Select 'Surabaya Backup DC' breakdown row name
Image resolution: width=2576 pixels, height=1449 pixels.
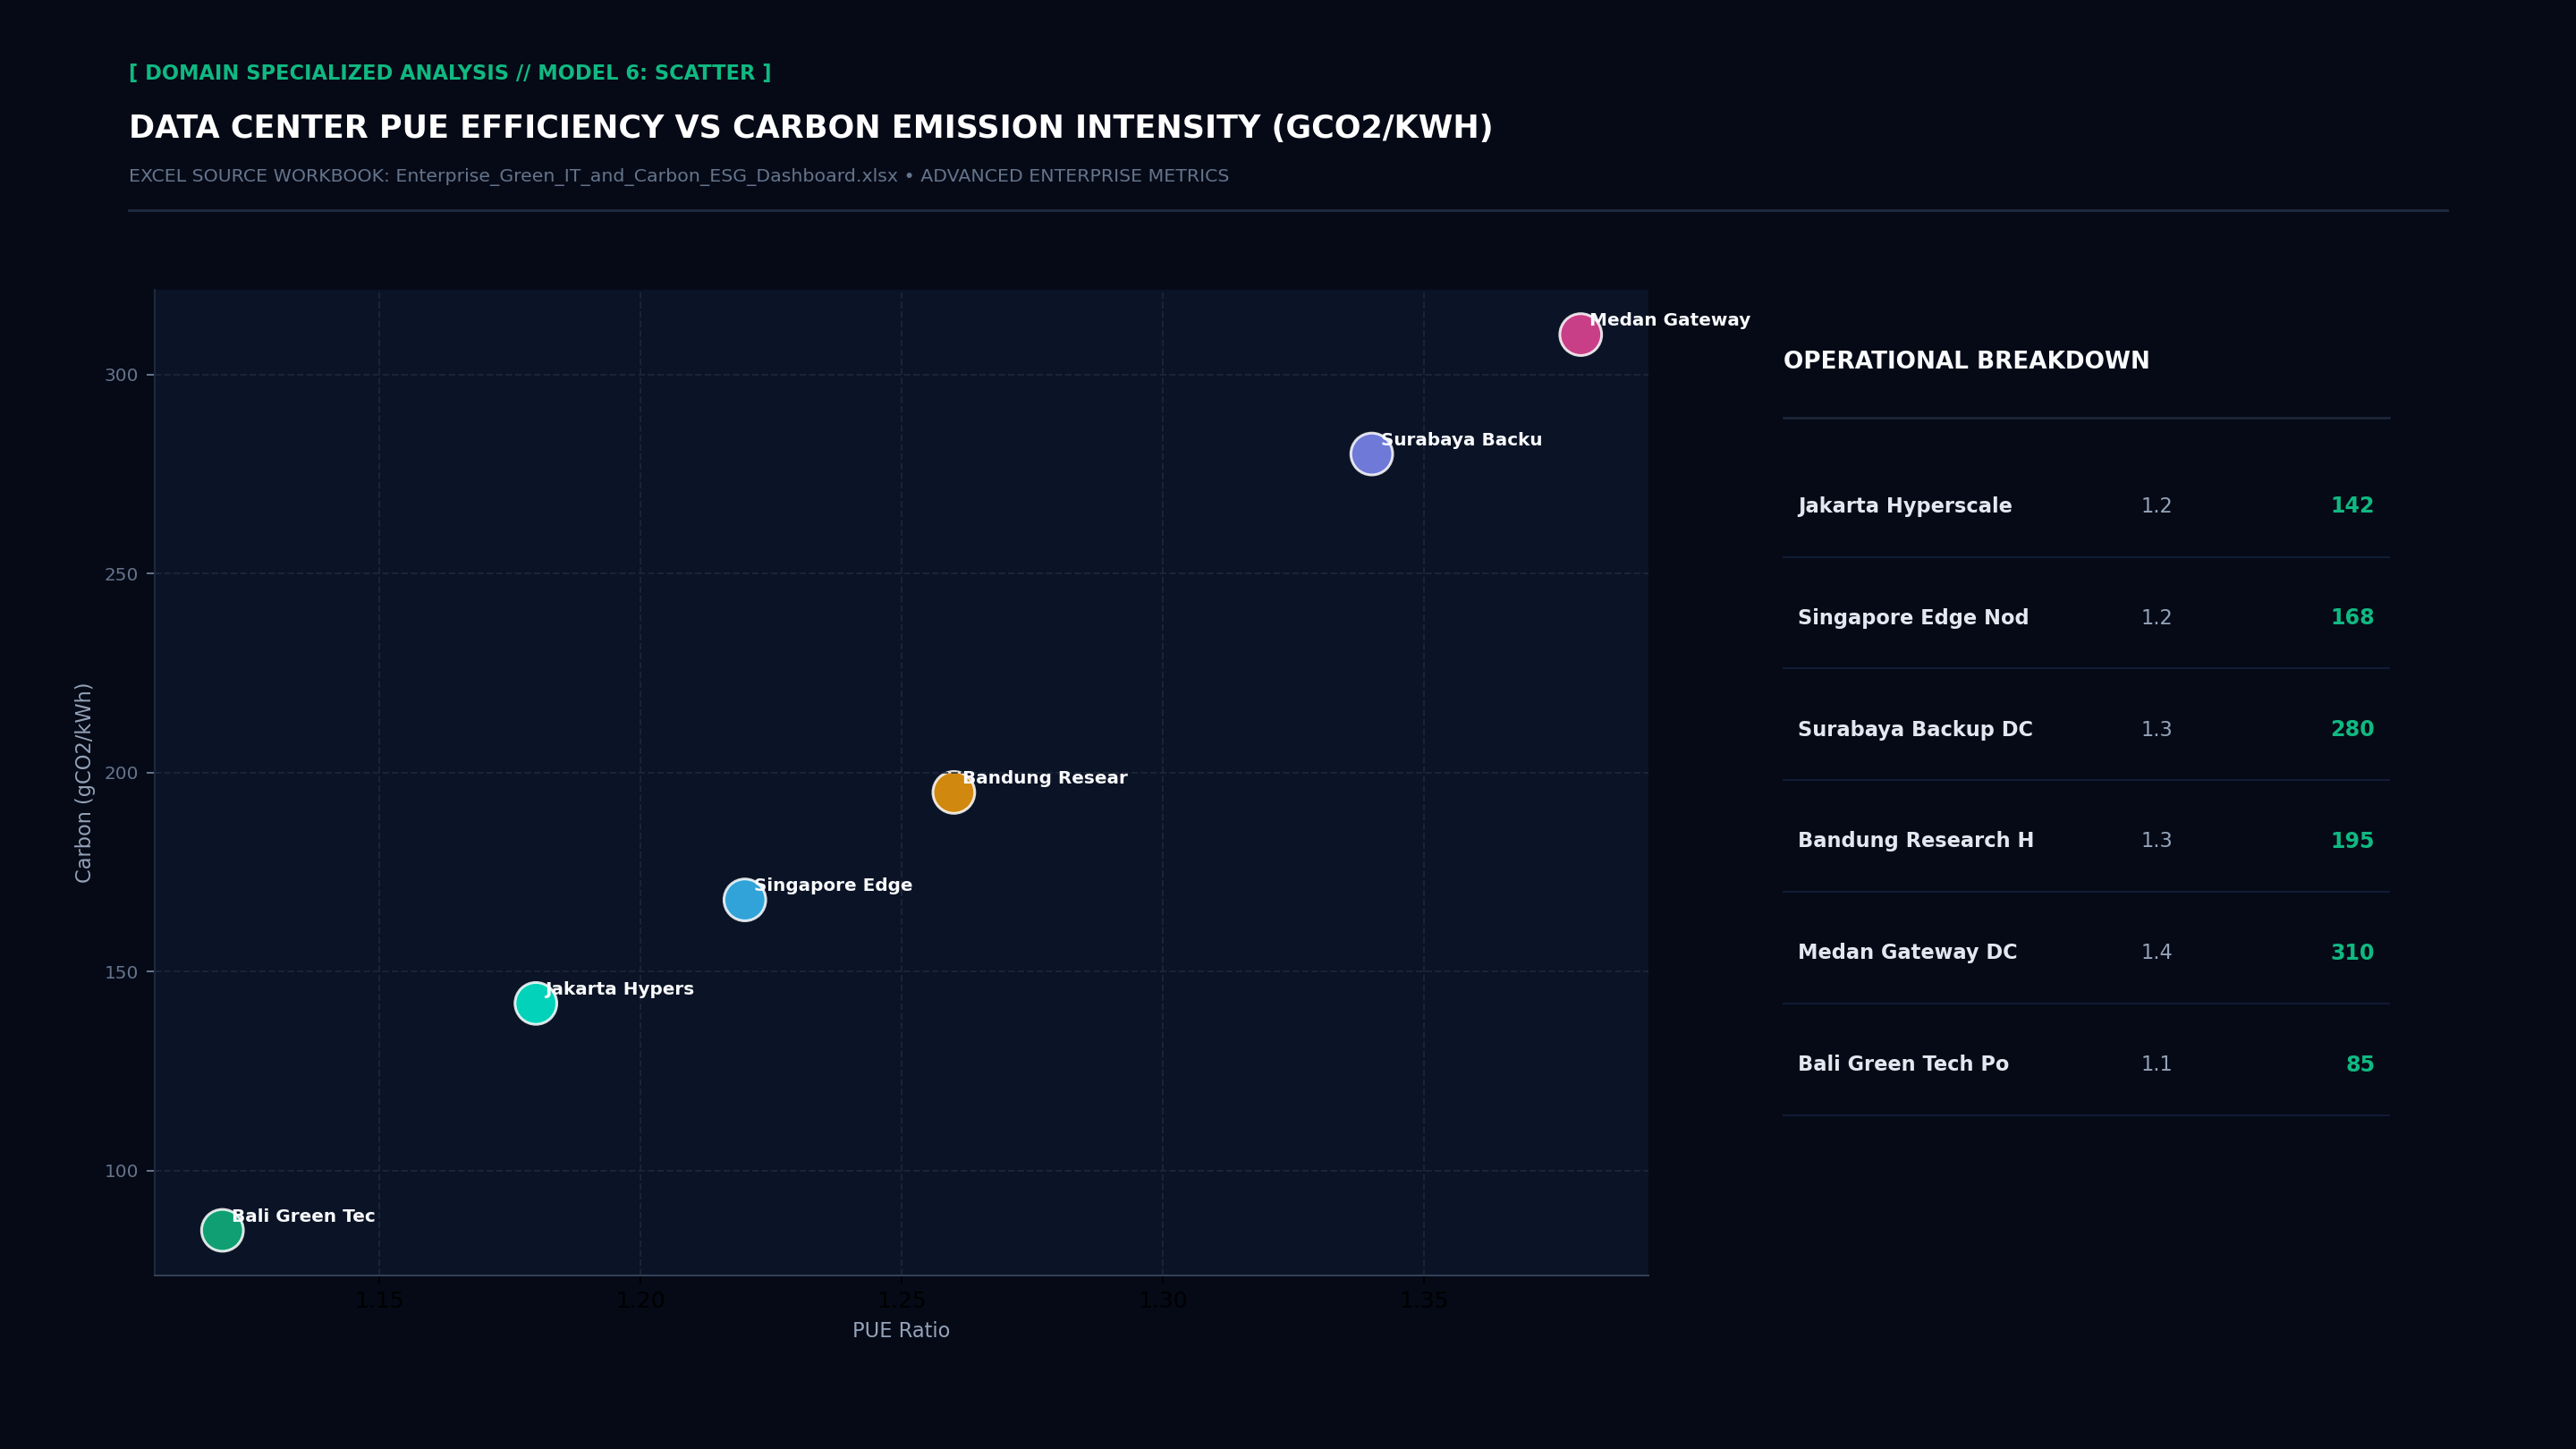pos(1915,730)
